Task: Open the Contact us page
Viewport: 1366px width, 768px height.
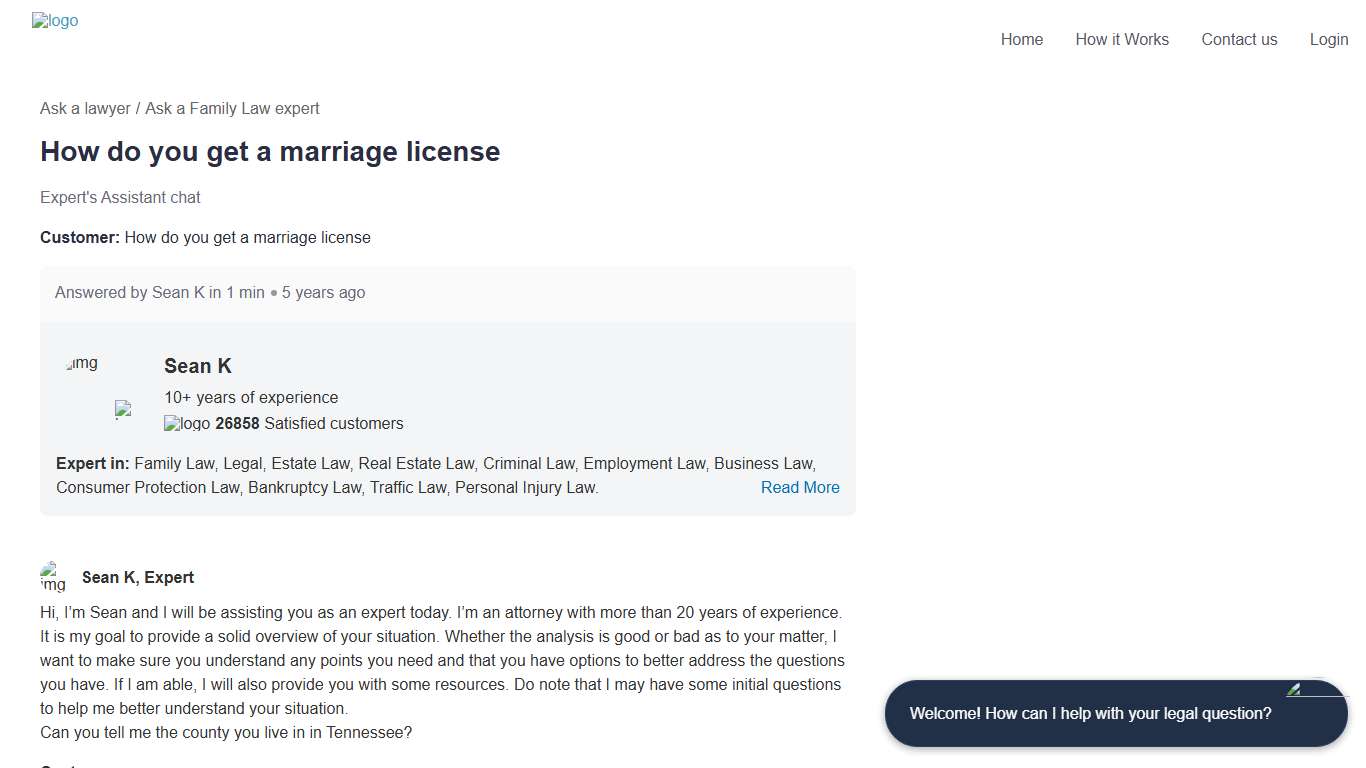Action: click(x=1239, y=39)
